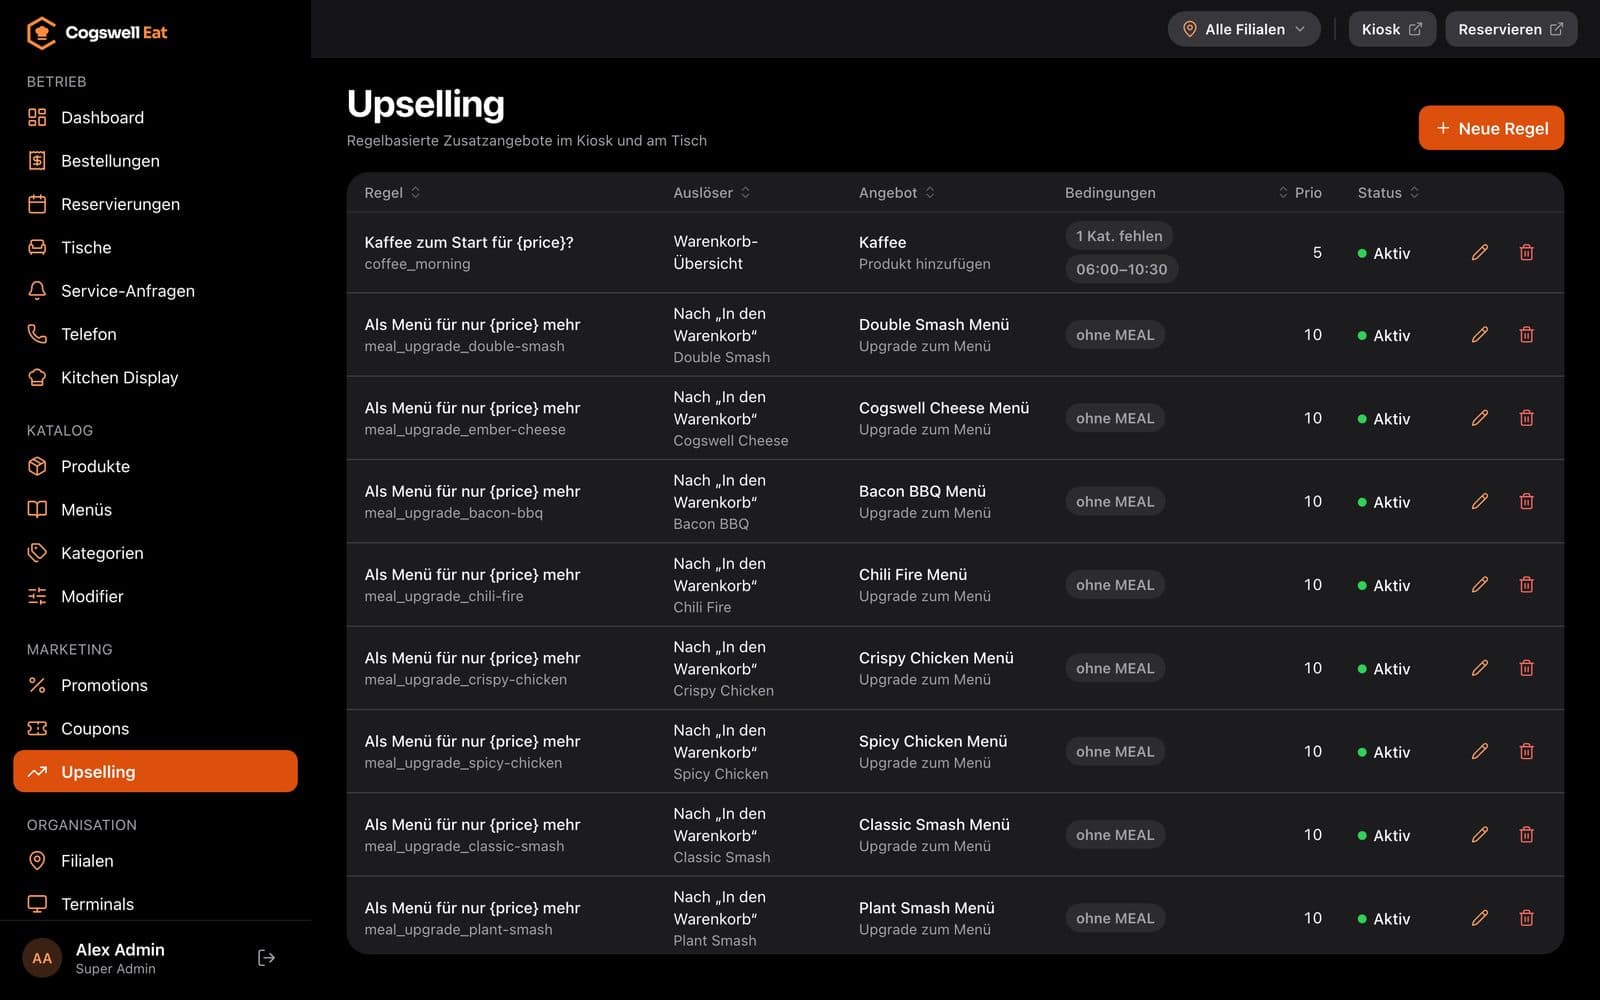
Task: Create a rule with Neue Regel button
Action: click(1491, 128)
